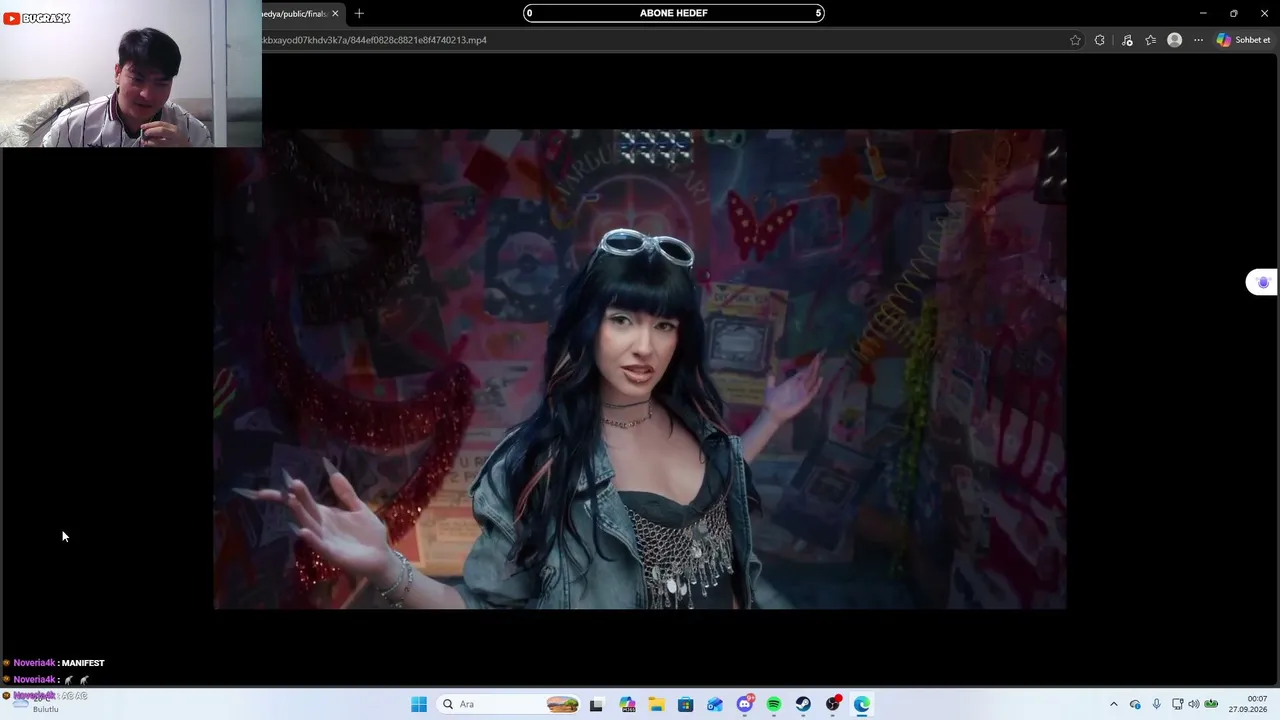Close the current video tab
The image size is (1280, 720).
(x=335, y=13)
